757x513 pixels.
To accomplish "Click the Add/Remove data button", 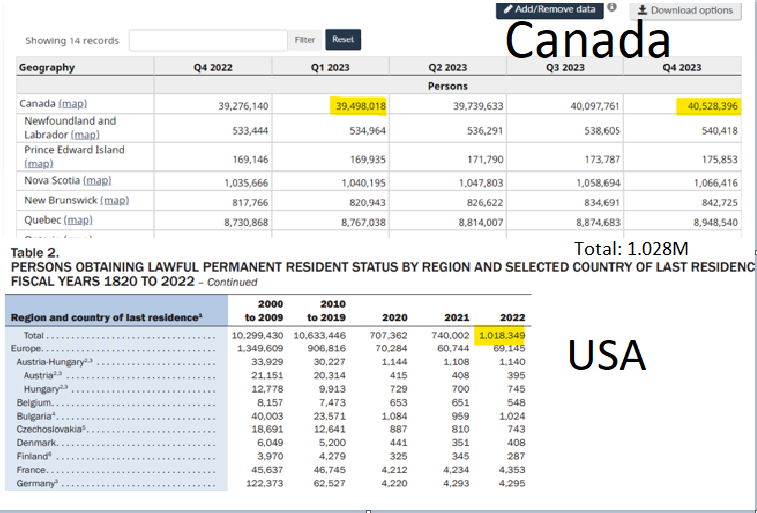I will 549,10.
